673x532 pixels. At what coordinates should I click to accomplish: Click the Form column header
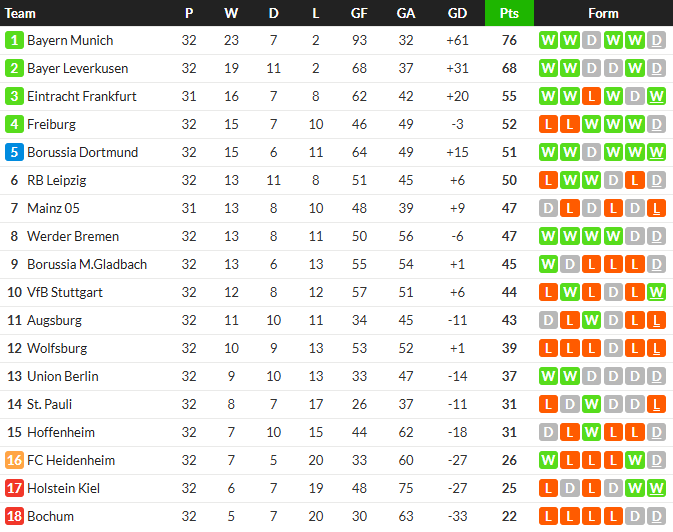(603, 13)
